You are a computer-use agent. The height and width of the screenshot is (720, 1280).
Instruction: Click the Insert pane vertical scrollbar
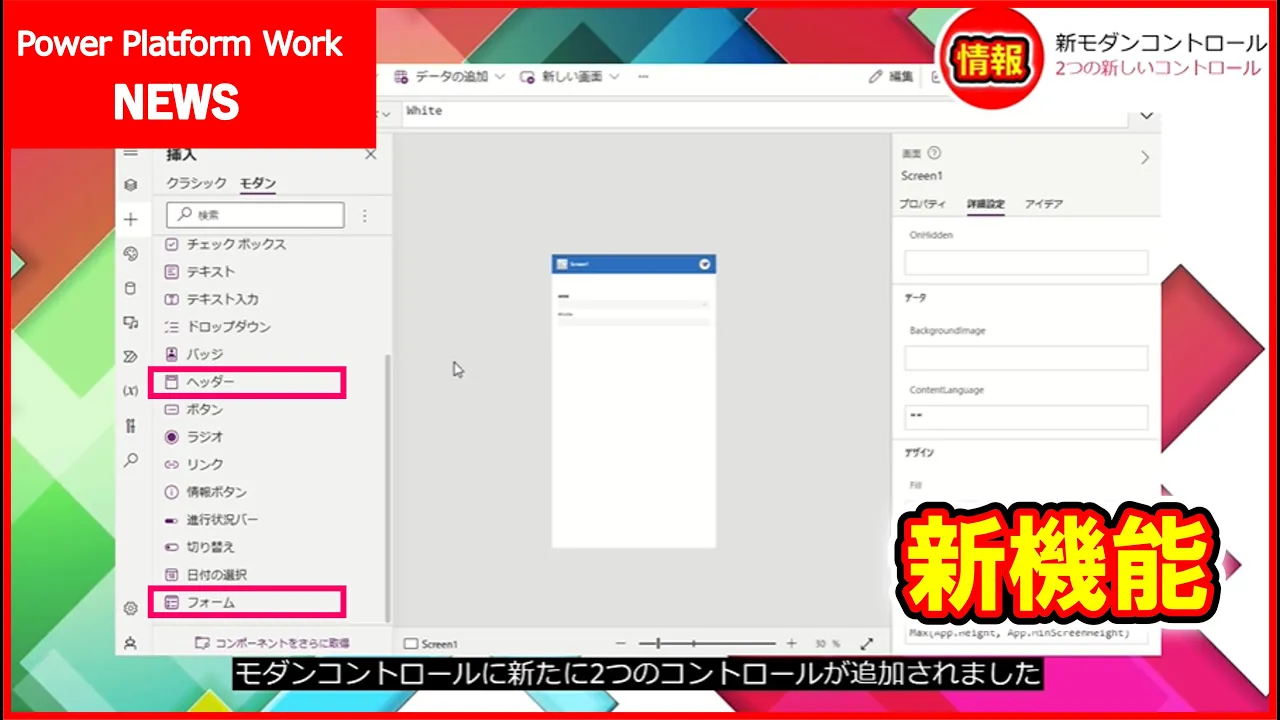coord(387,490)
